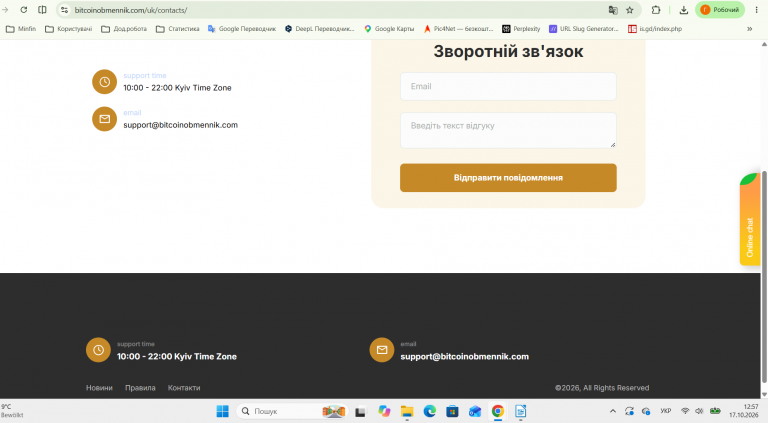Open the Статистика bookmark folder
The height and width of the screenshot is (423, 768).
click(x=178, y=29)
